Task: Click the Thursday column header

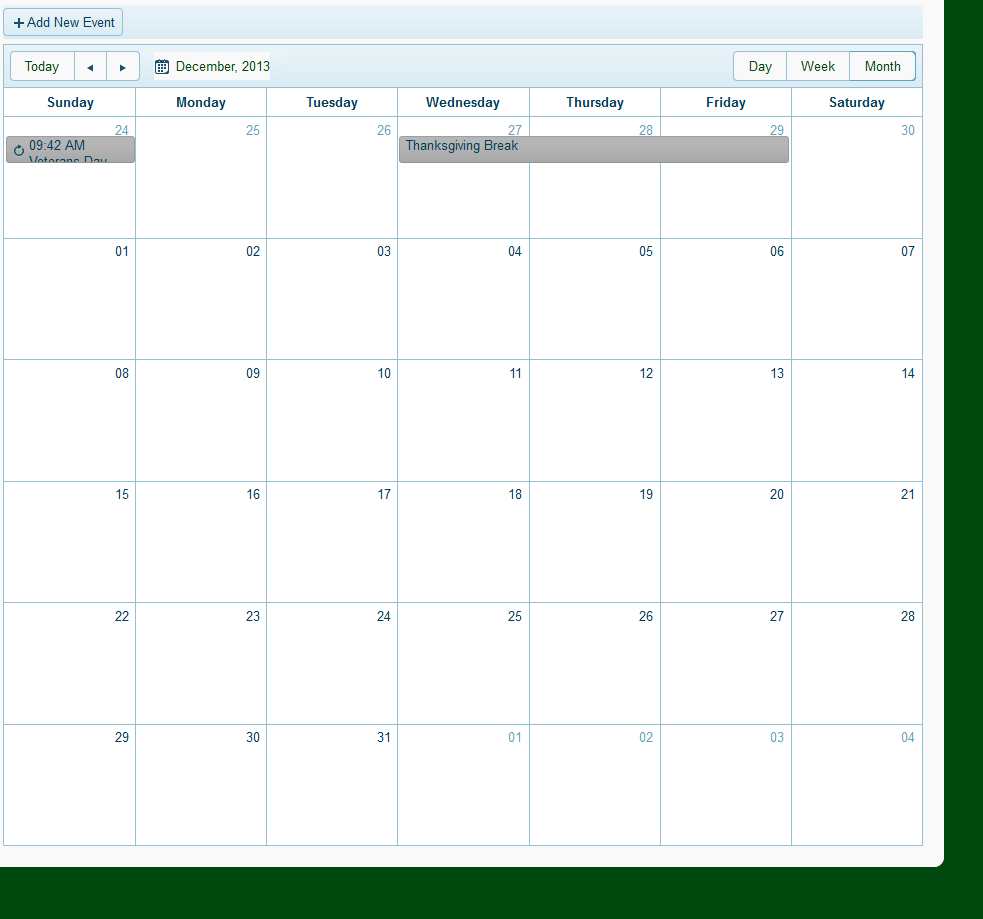Action: pyautogui.click(x=594, y=103)
